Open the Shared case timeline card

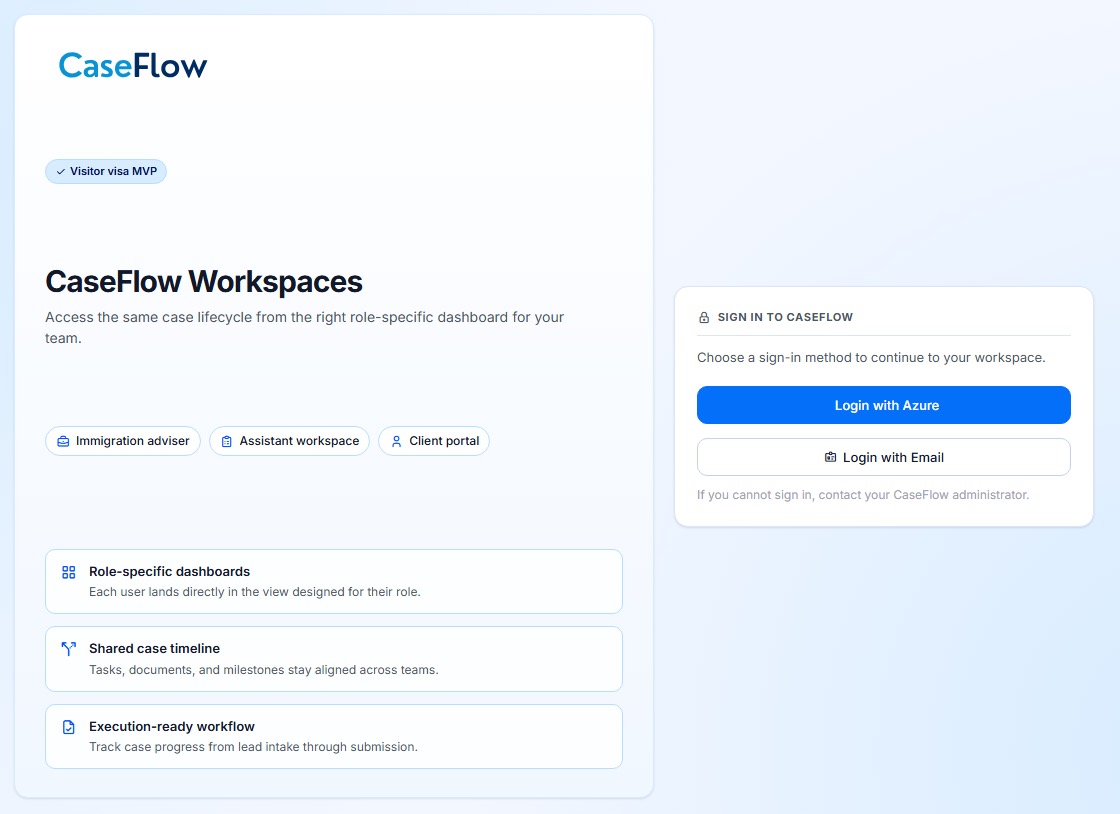pyautogui.click(x=334, y=659)
